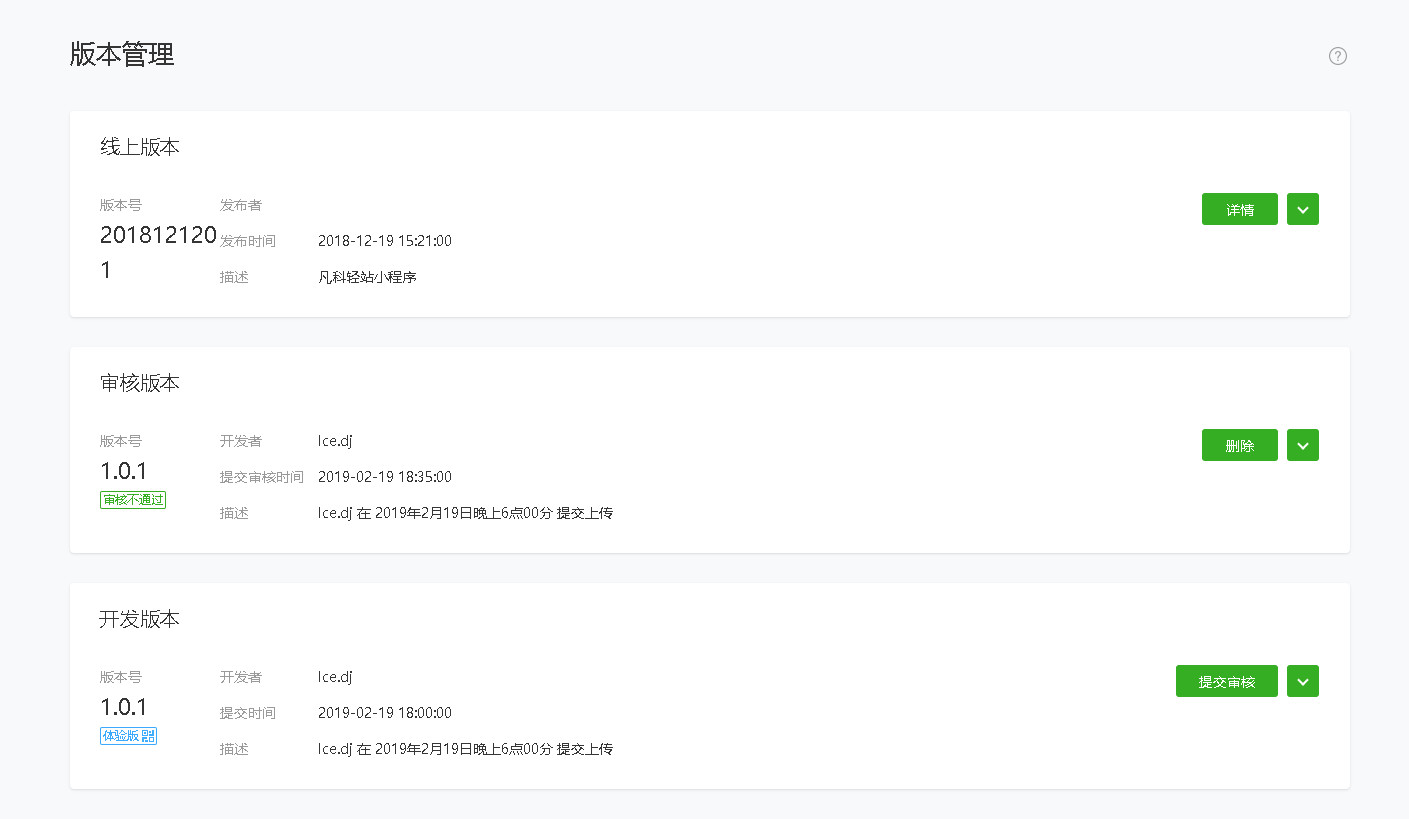Expand dropdown arrow next to 详情
1409x819 pixels.
(1302, 209)
